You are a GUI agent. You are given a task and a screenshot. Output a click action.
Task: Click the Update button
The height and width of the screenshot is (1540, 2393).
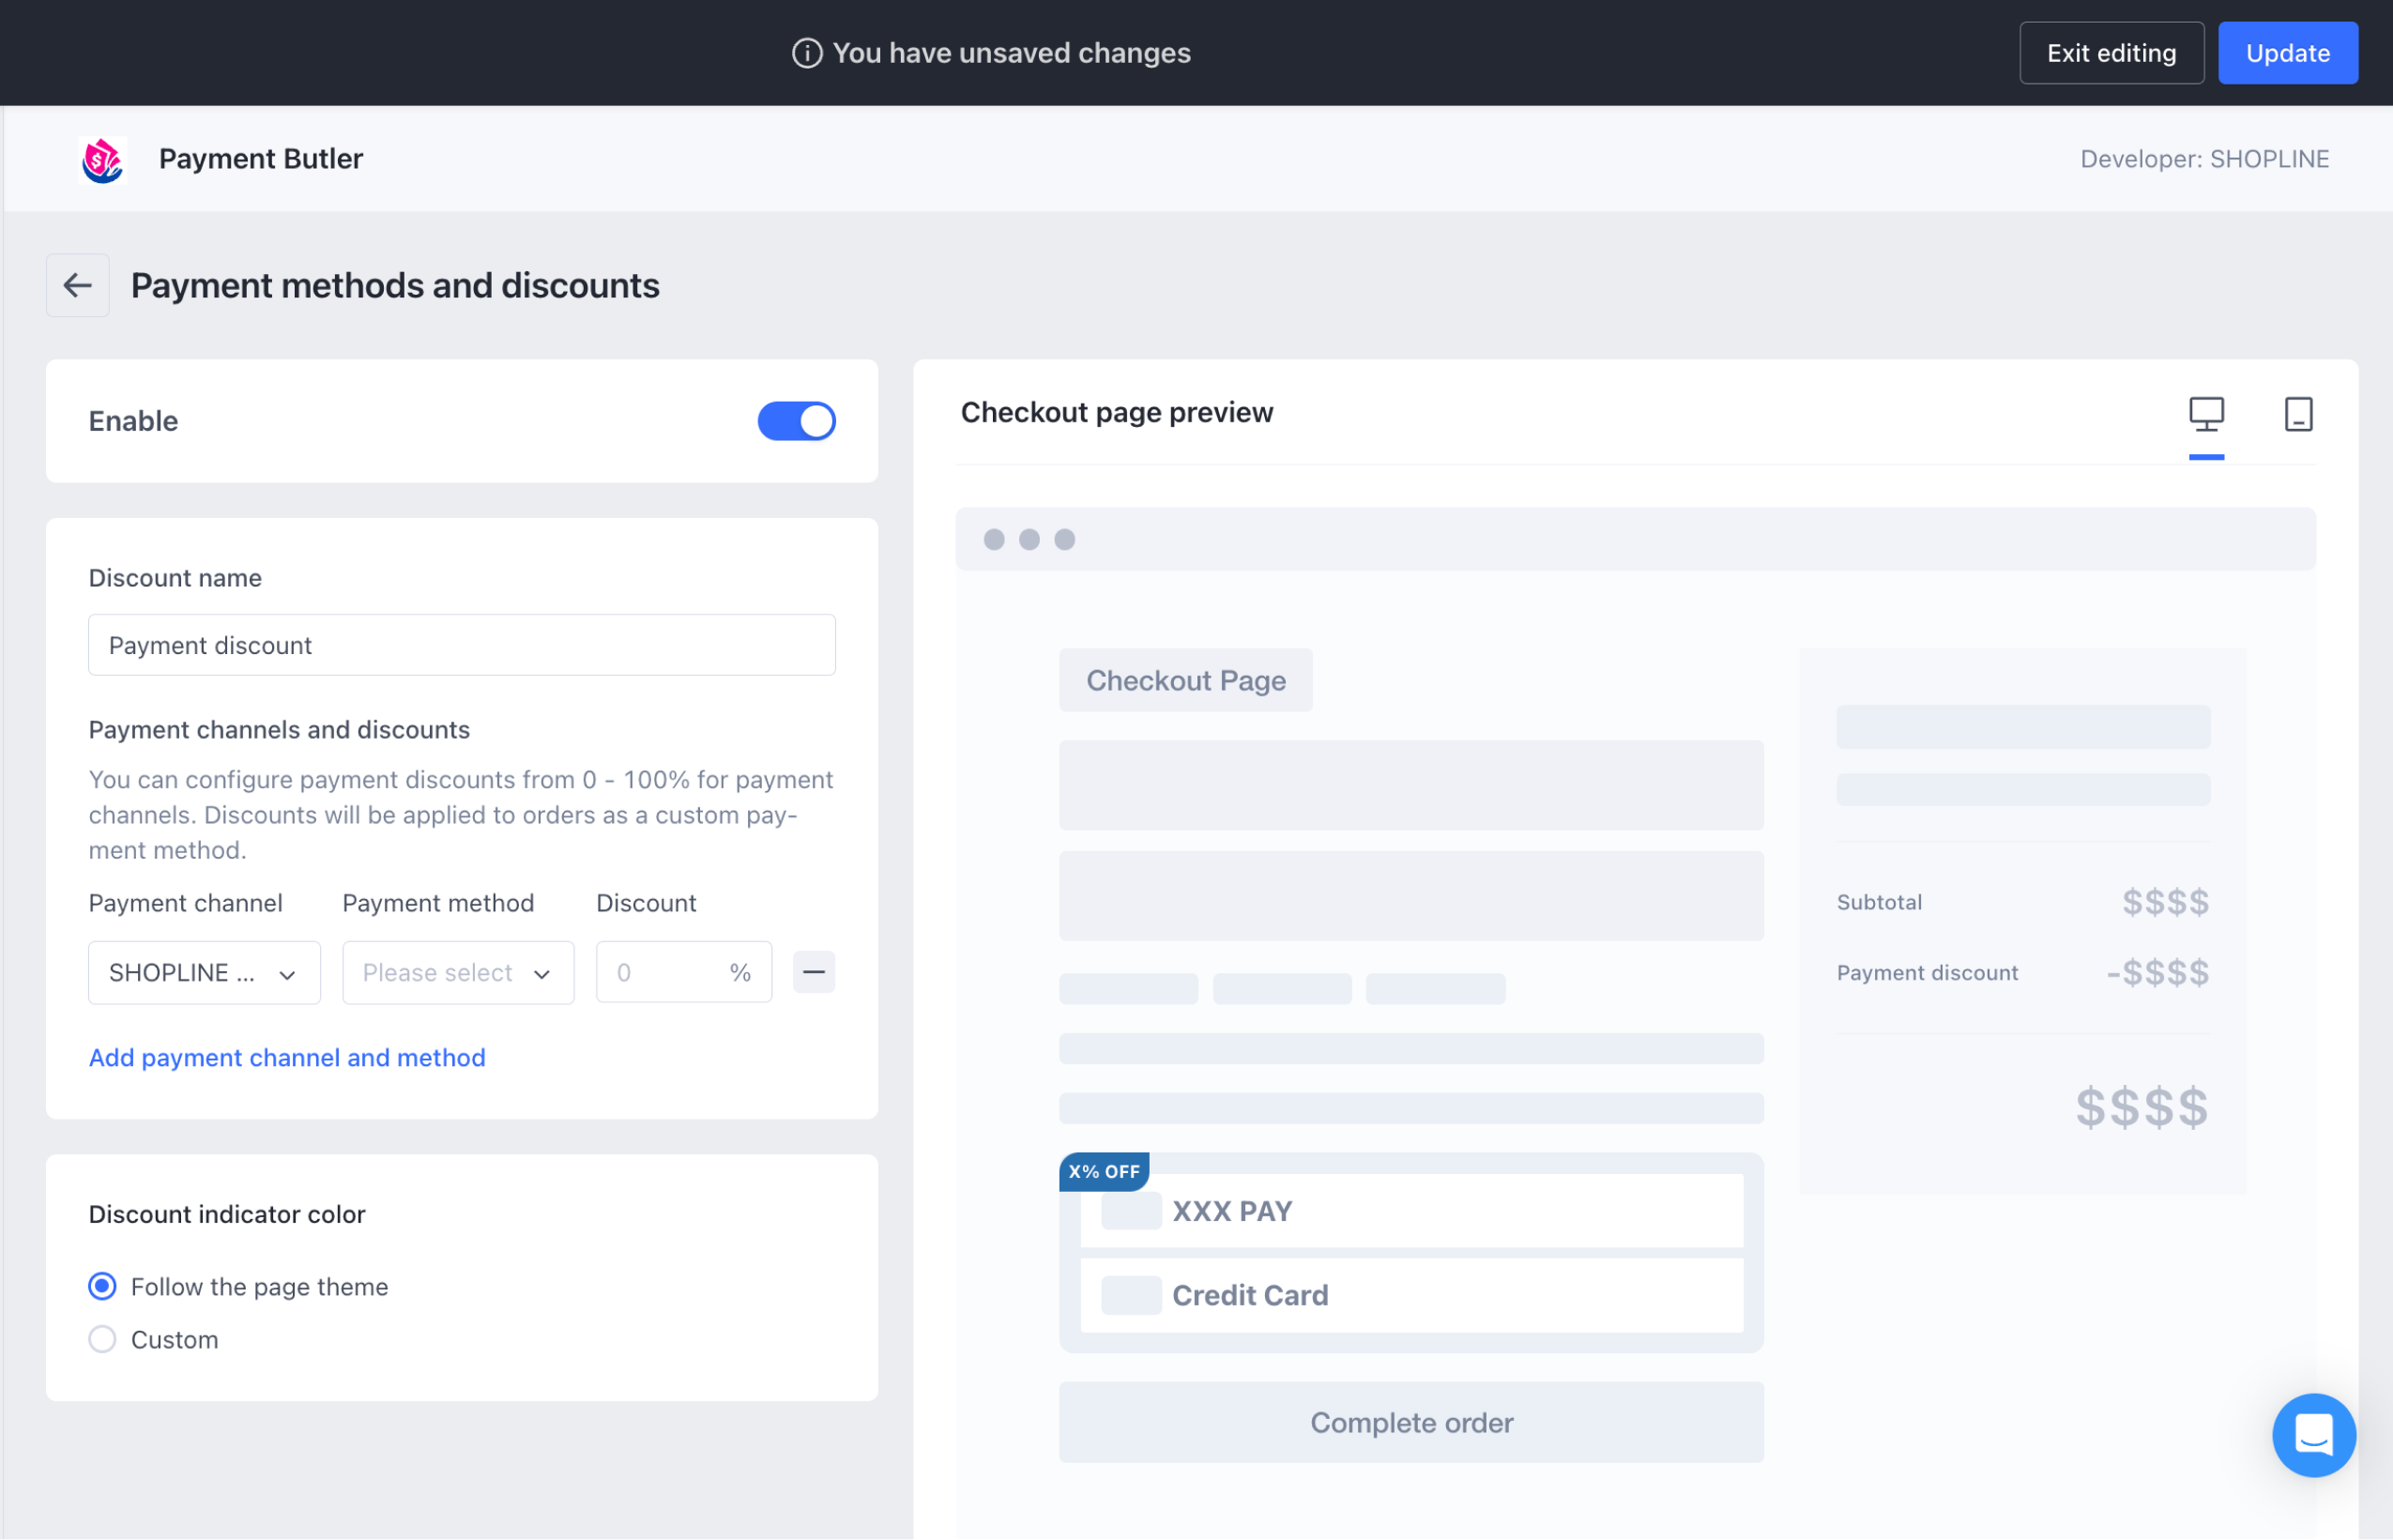[x=2286, y=53]
